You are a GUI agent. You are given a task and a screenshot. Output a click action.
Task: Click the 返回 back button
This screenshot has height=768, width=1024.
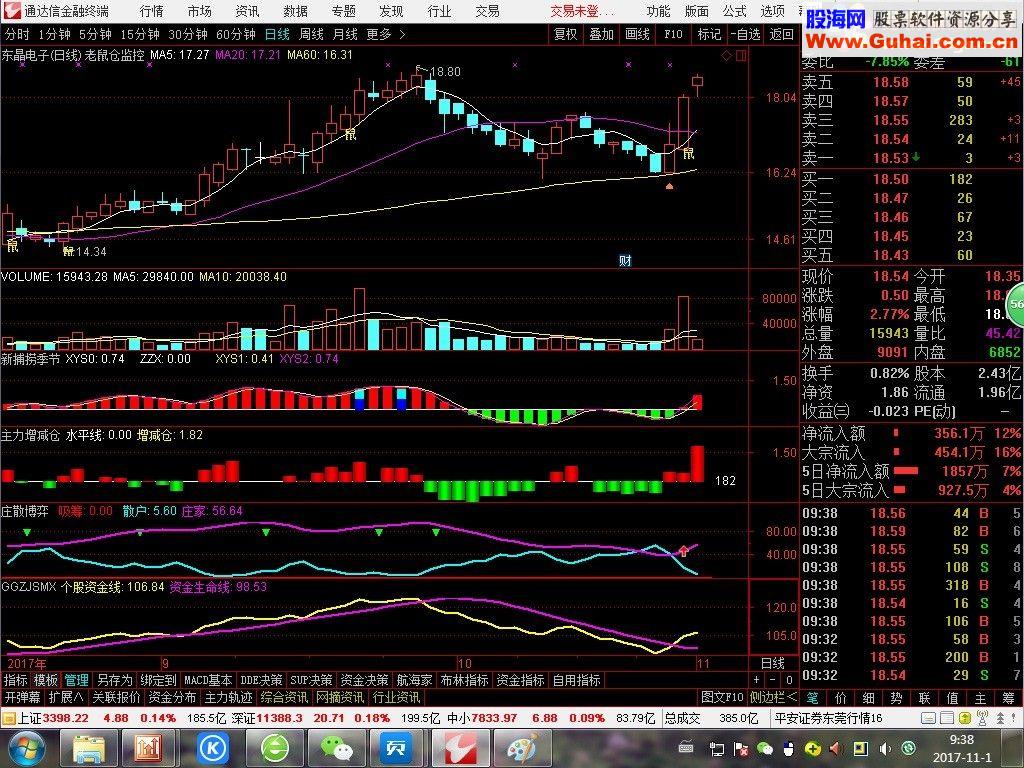(782, 34)
